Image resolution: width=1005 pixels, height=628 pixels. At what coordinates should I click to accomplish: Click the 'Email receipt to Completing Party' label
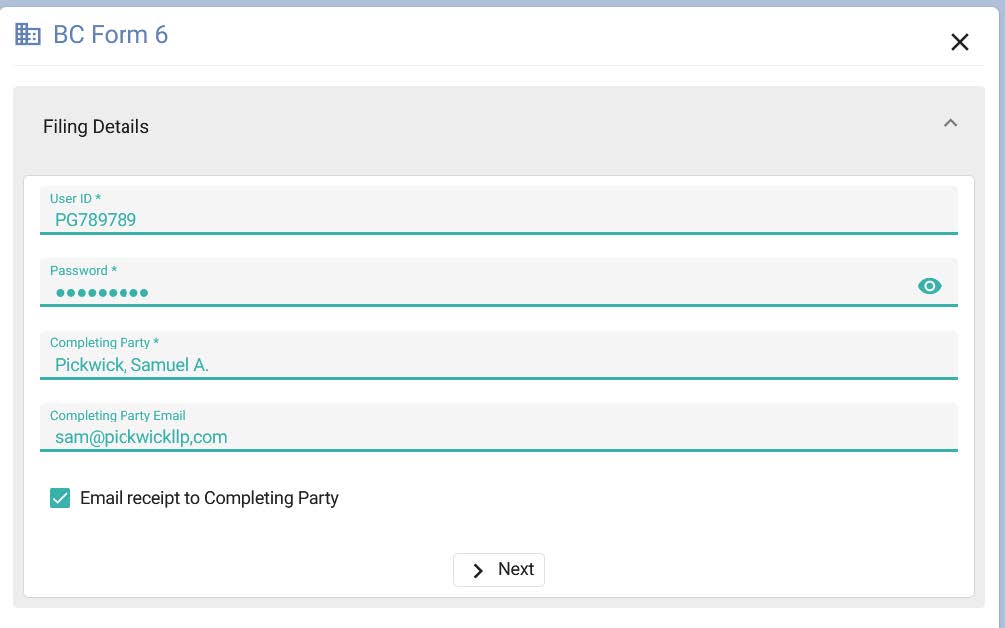pyautogui.click(x=209, y=498)
